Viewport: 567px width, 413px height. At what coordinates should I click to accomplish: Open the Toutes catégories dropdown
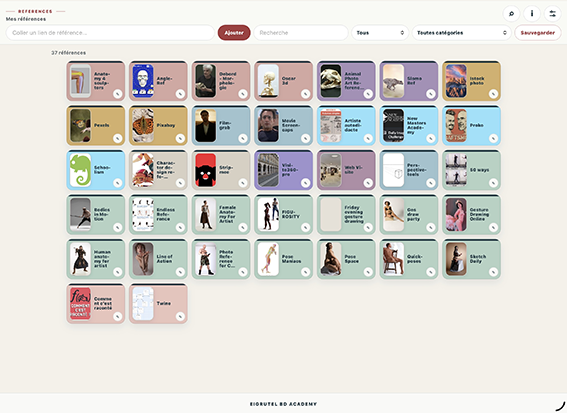tap(462, 33)
